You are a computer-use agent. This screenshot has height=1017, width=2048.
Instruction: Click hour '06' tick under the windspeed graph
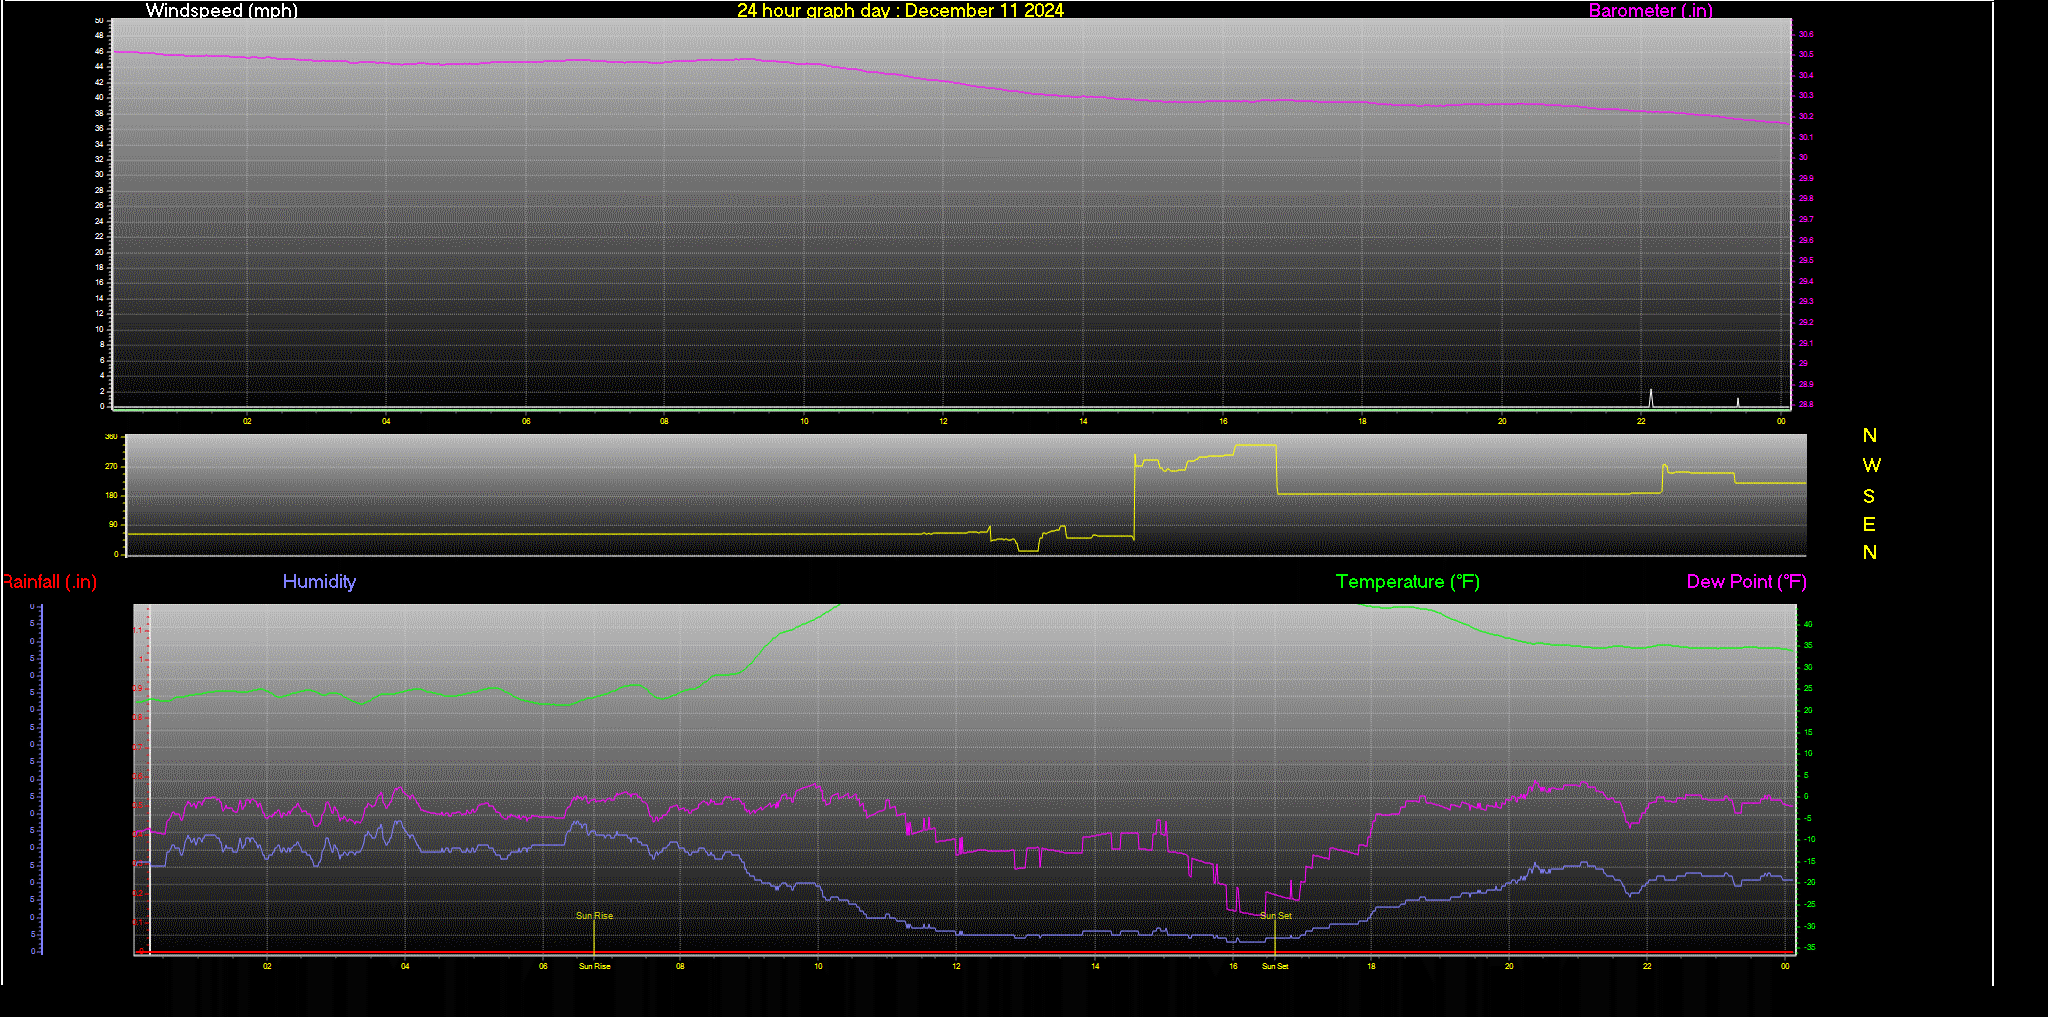coord(526,421)
